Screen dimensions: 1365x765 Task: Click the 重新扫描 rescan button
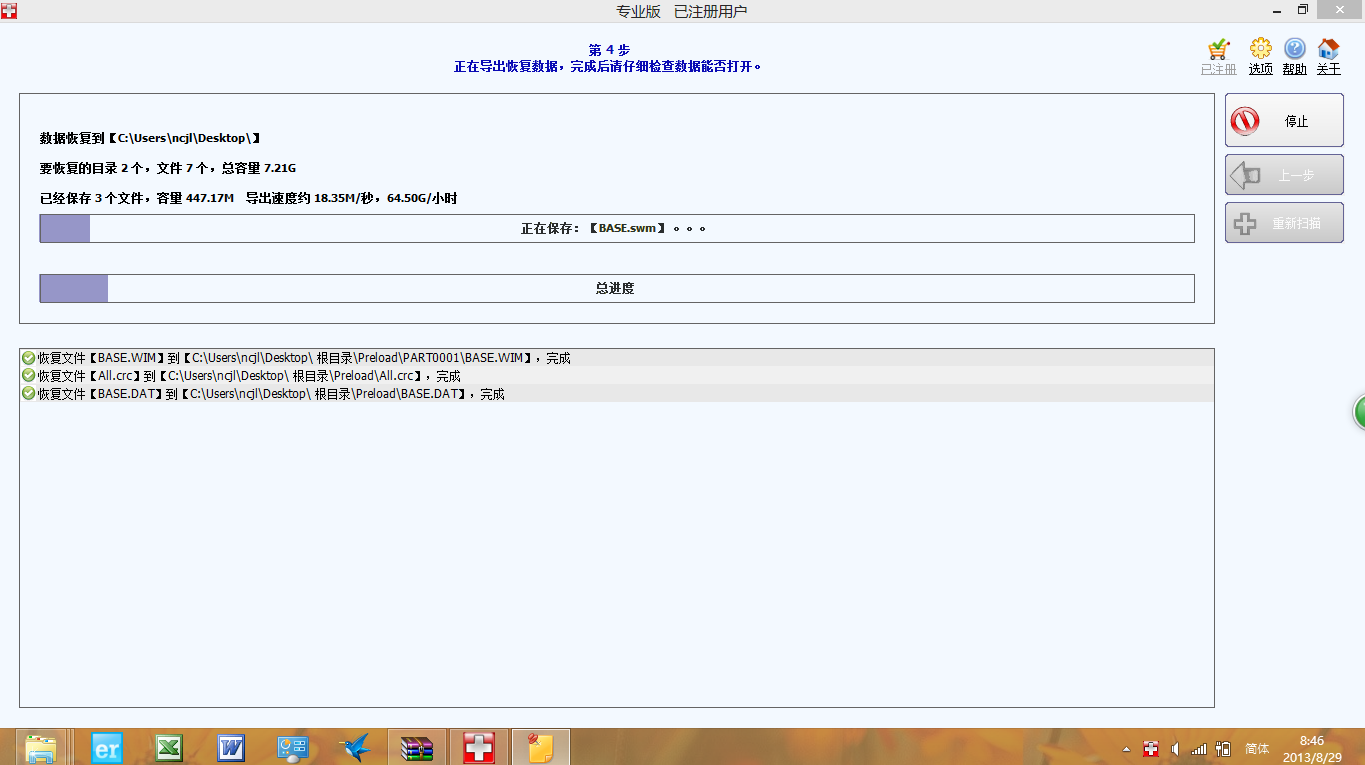(x=1284, y=223)
